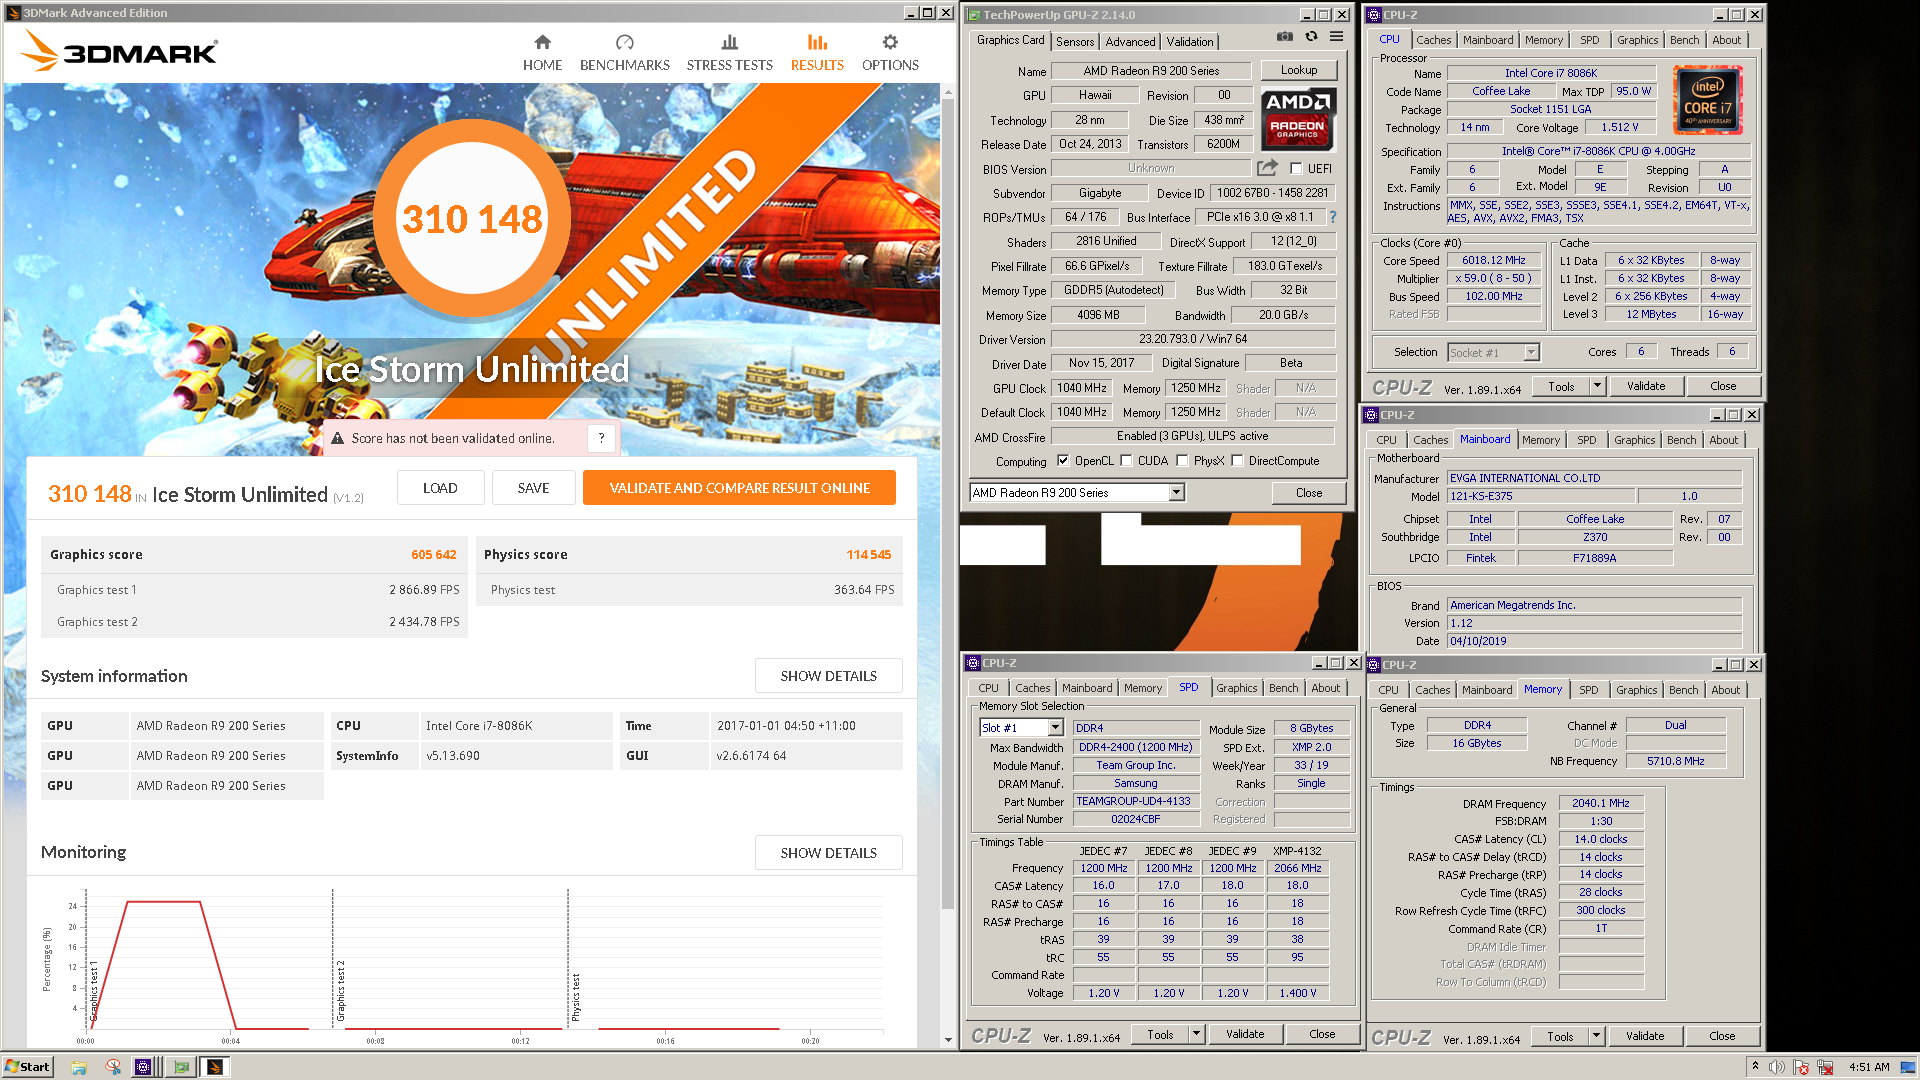The height and width of the screenshot is (1080, 1920).
Task: Show hidden system tray icons
Action: pos(1755,1067)
